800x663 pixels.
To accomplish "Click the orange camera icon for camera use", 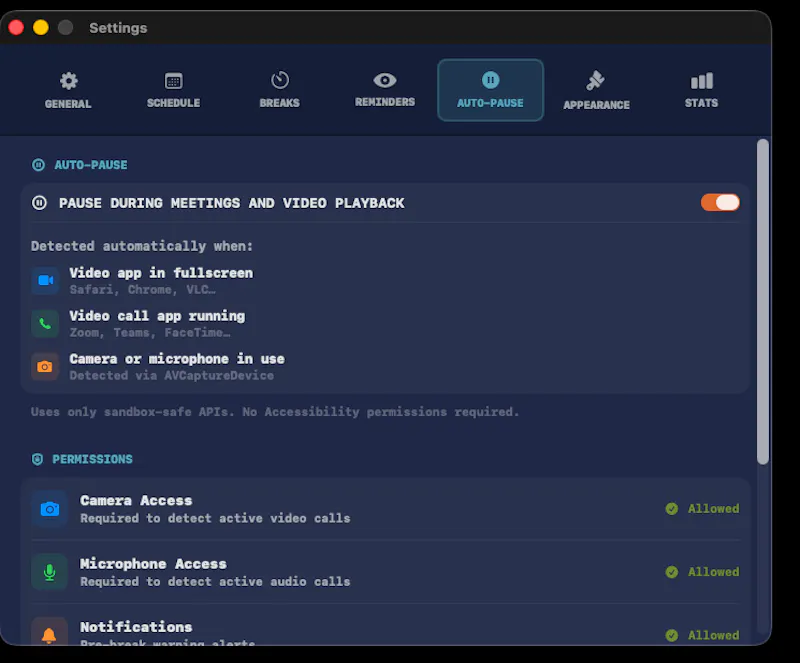I will point(45,366).
